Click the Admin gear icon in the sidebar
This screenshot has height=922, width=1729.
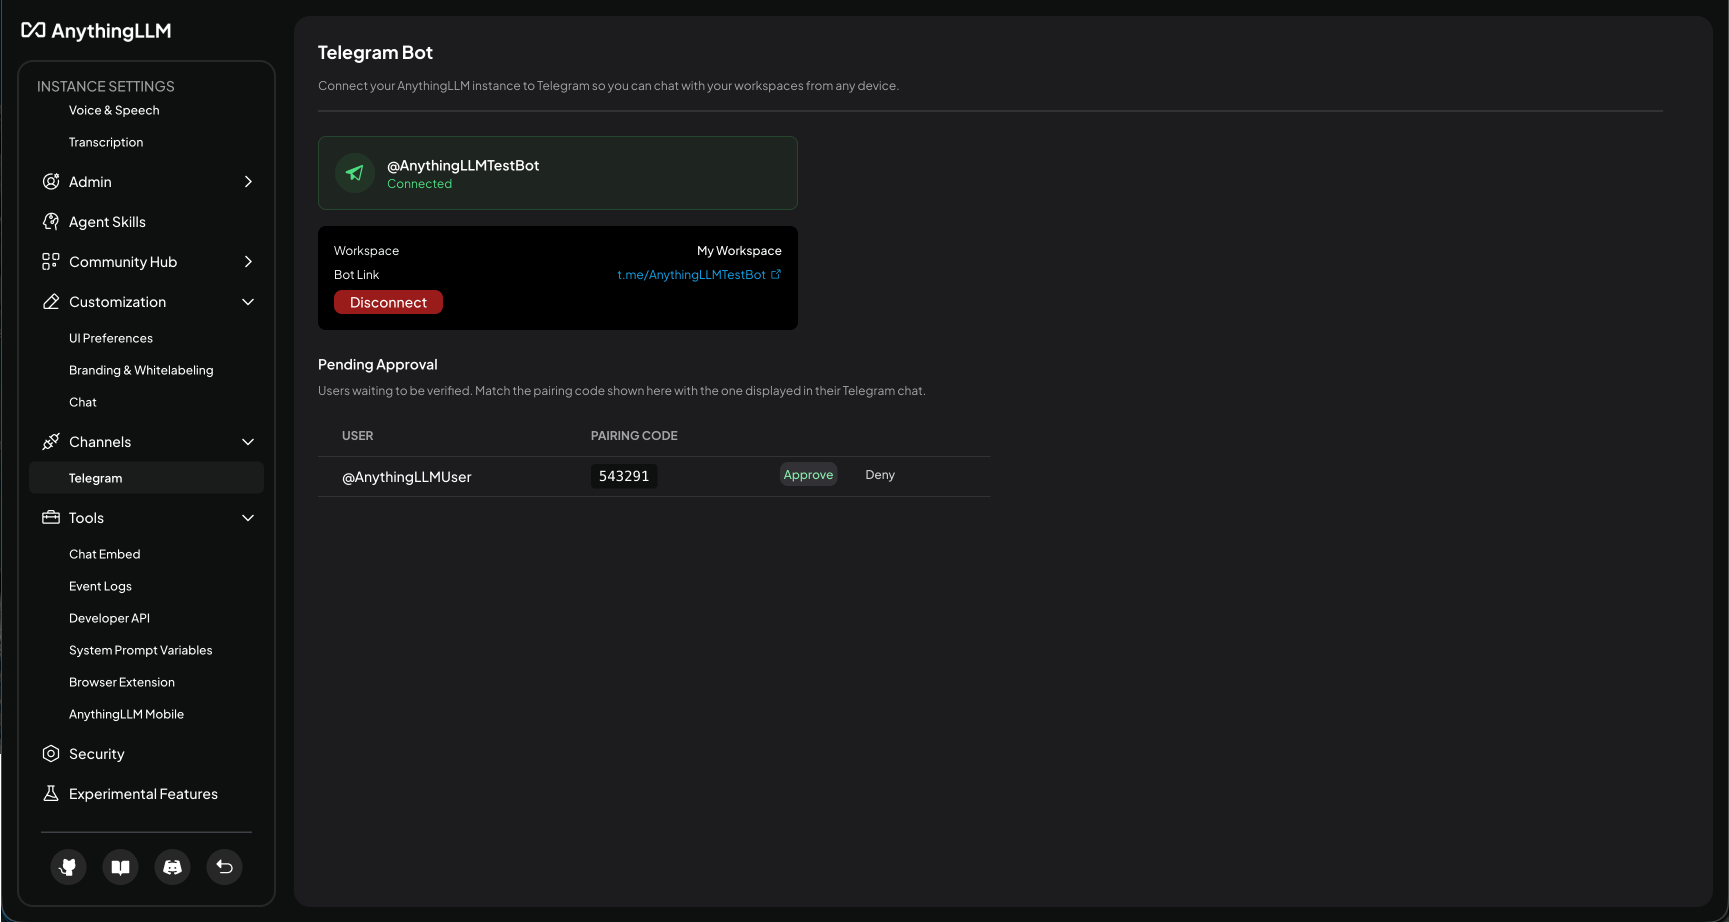(51, 181)
